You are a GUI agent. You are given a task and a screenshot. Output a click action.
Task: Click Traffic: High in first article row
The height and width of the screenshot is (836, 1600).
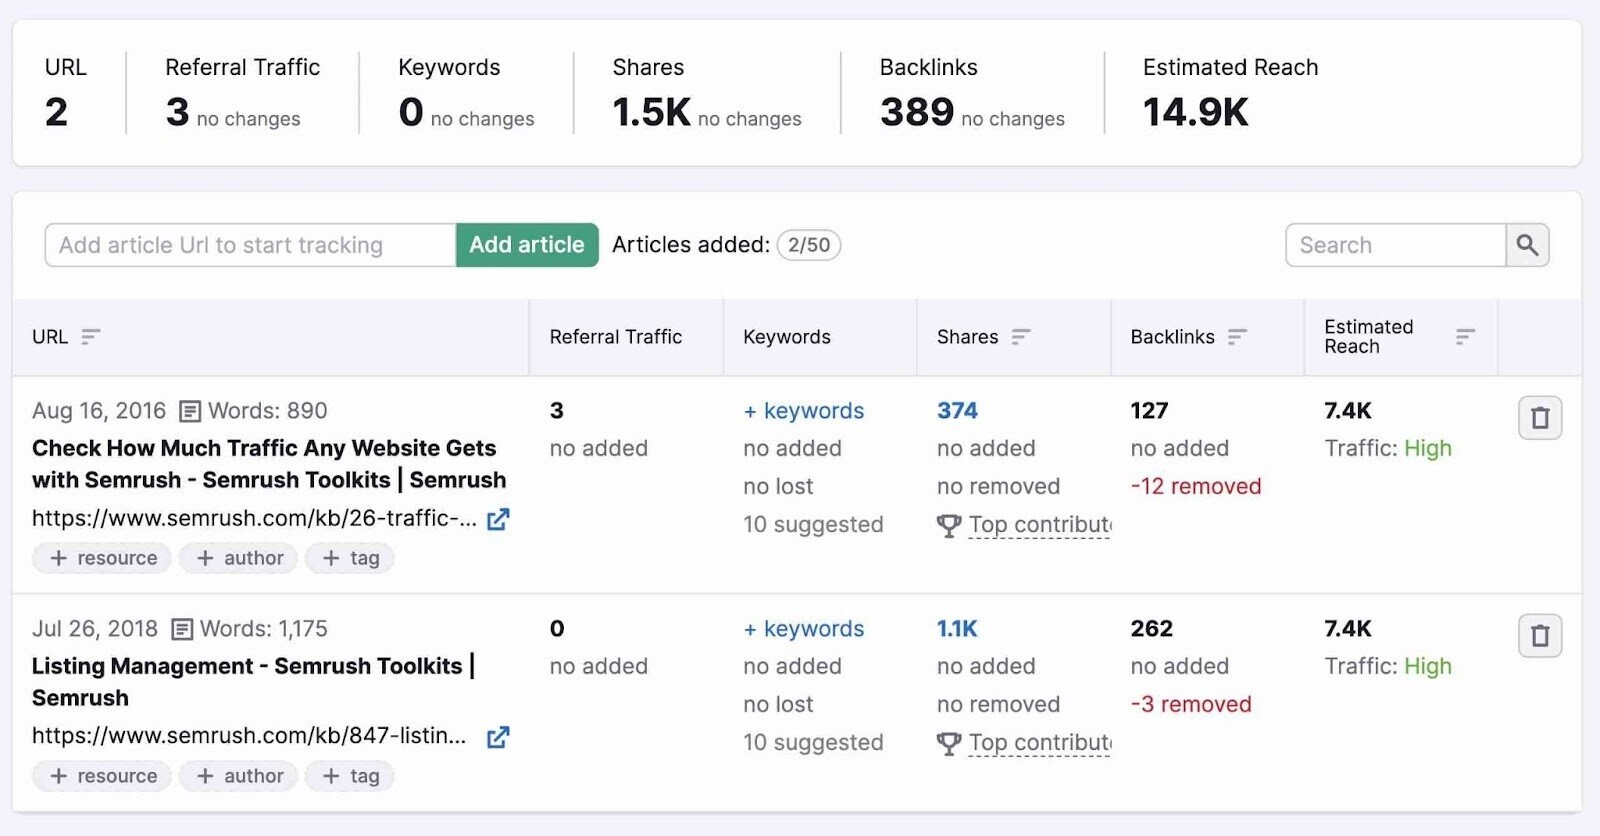tap(1388, 449)
